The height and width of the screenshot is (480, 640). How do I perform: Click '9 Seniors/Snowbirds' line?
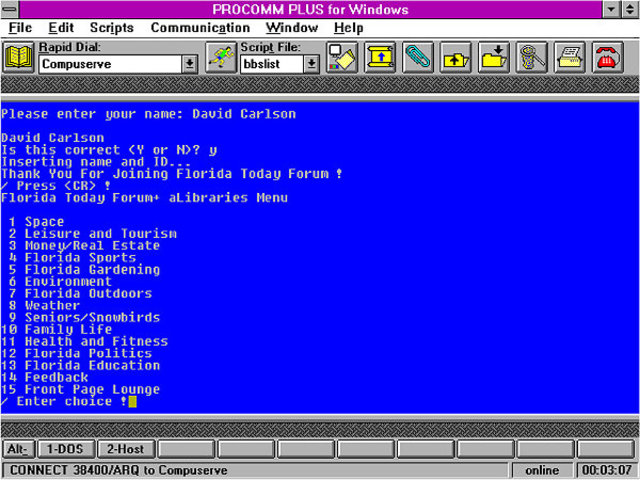click(x=84, y=318)
